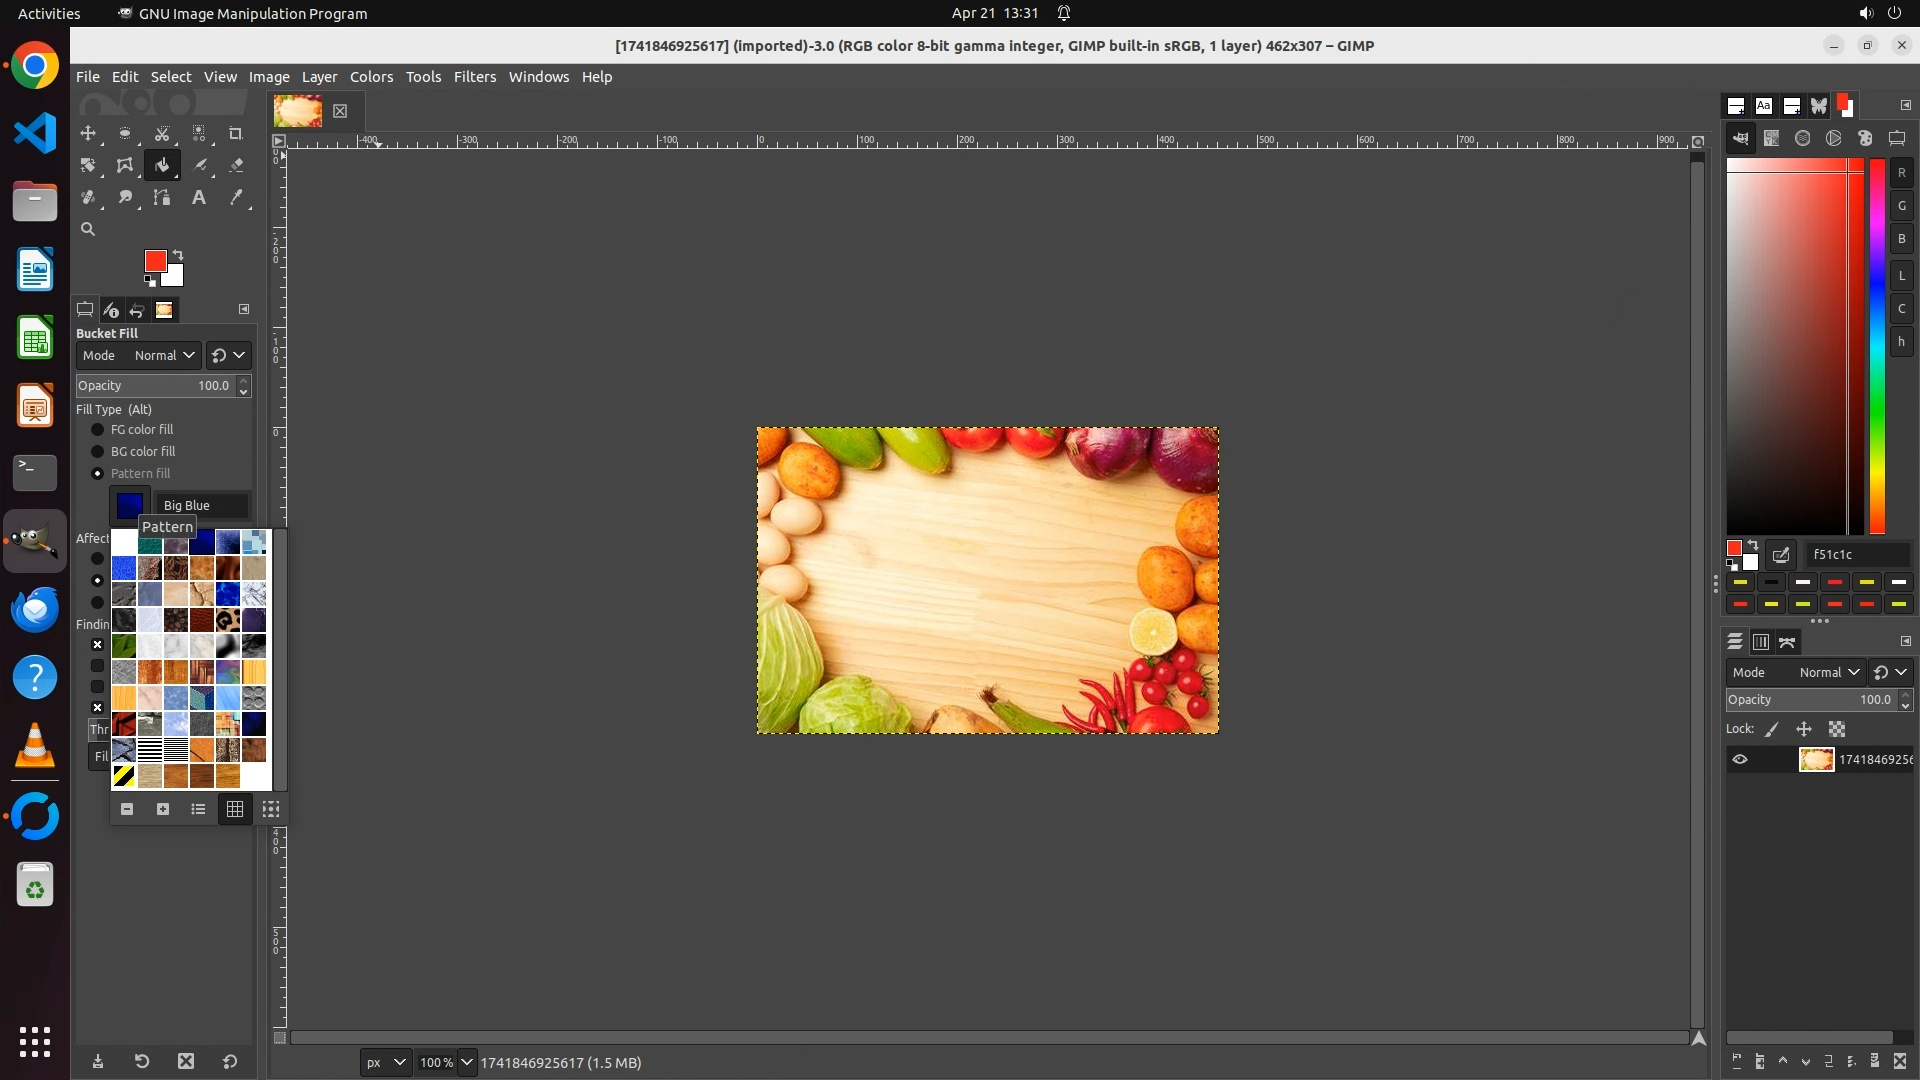1920x1080 pixels.
Task: Open Bucket Fill Mode Normal dropdown
Action: tap(165, 355)
